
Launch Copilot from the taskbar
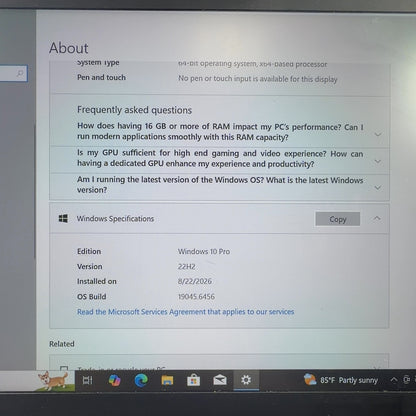115,380
